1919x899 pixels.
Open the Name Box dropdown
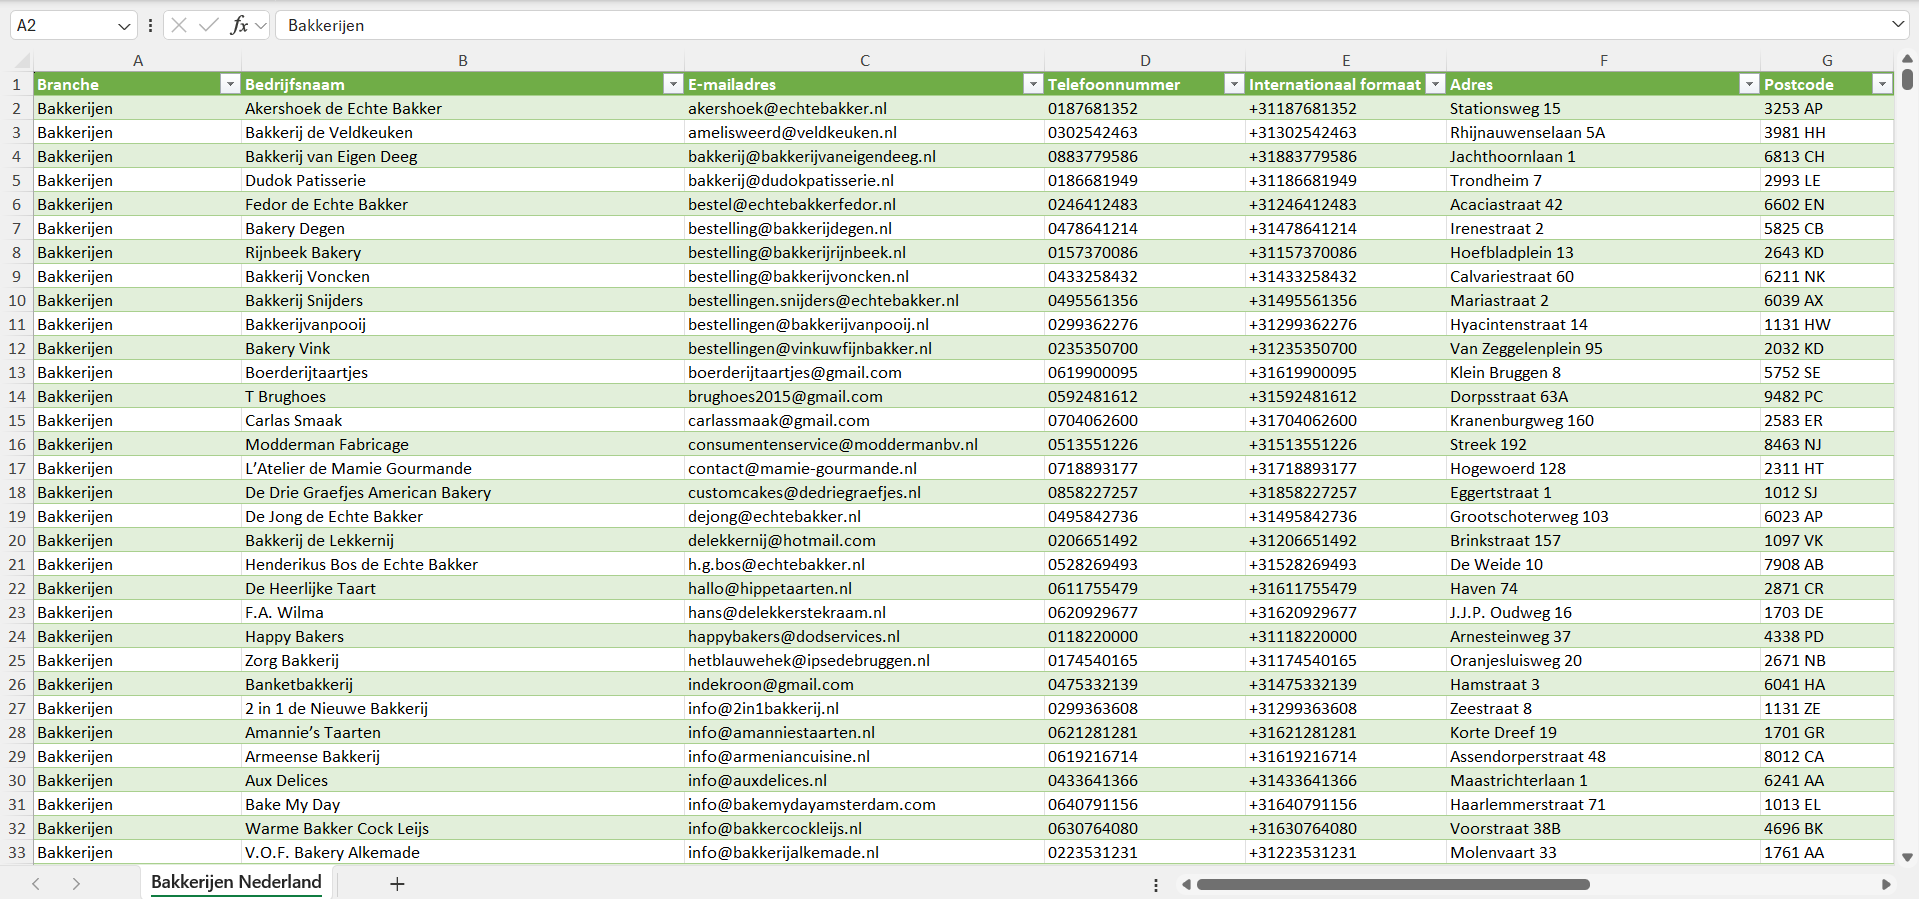pyautogui.click(x=124, y=26)
